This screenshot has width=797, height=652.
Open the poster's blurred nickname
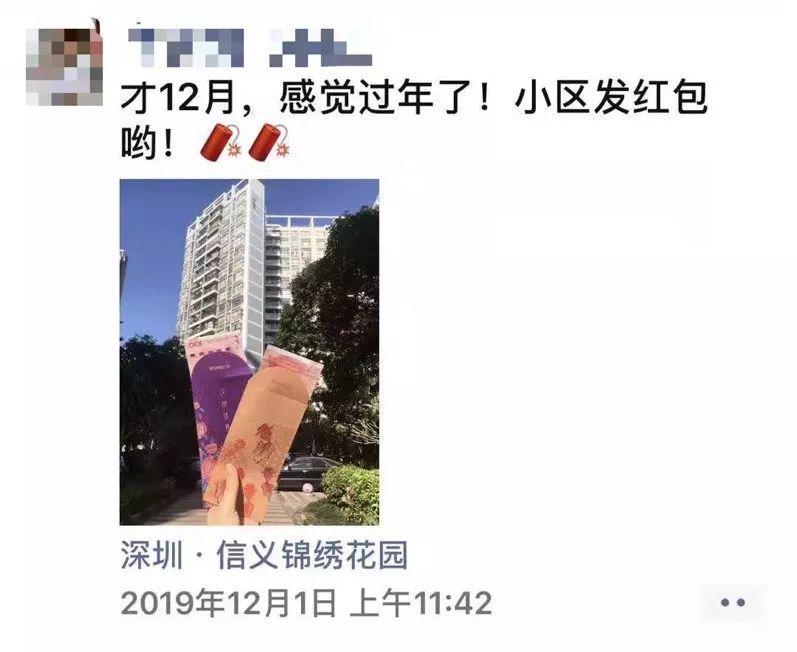249,48
